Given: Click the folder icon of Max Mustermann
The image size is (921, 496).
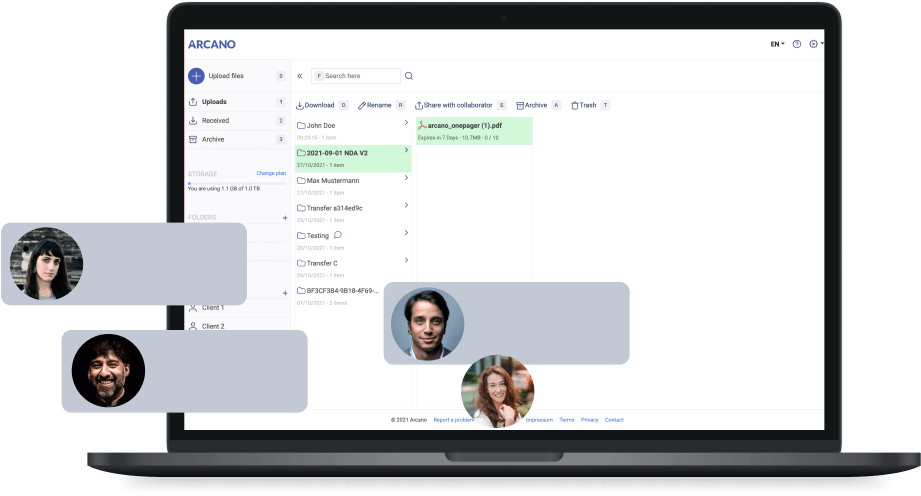Looking at the screenshot, I should click(x=301, y=180).
